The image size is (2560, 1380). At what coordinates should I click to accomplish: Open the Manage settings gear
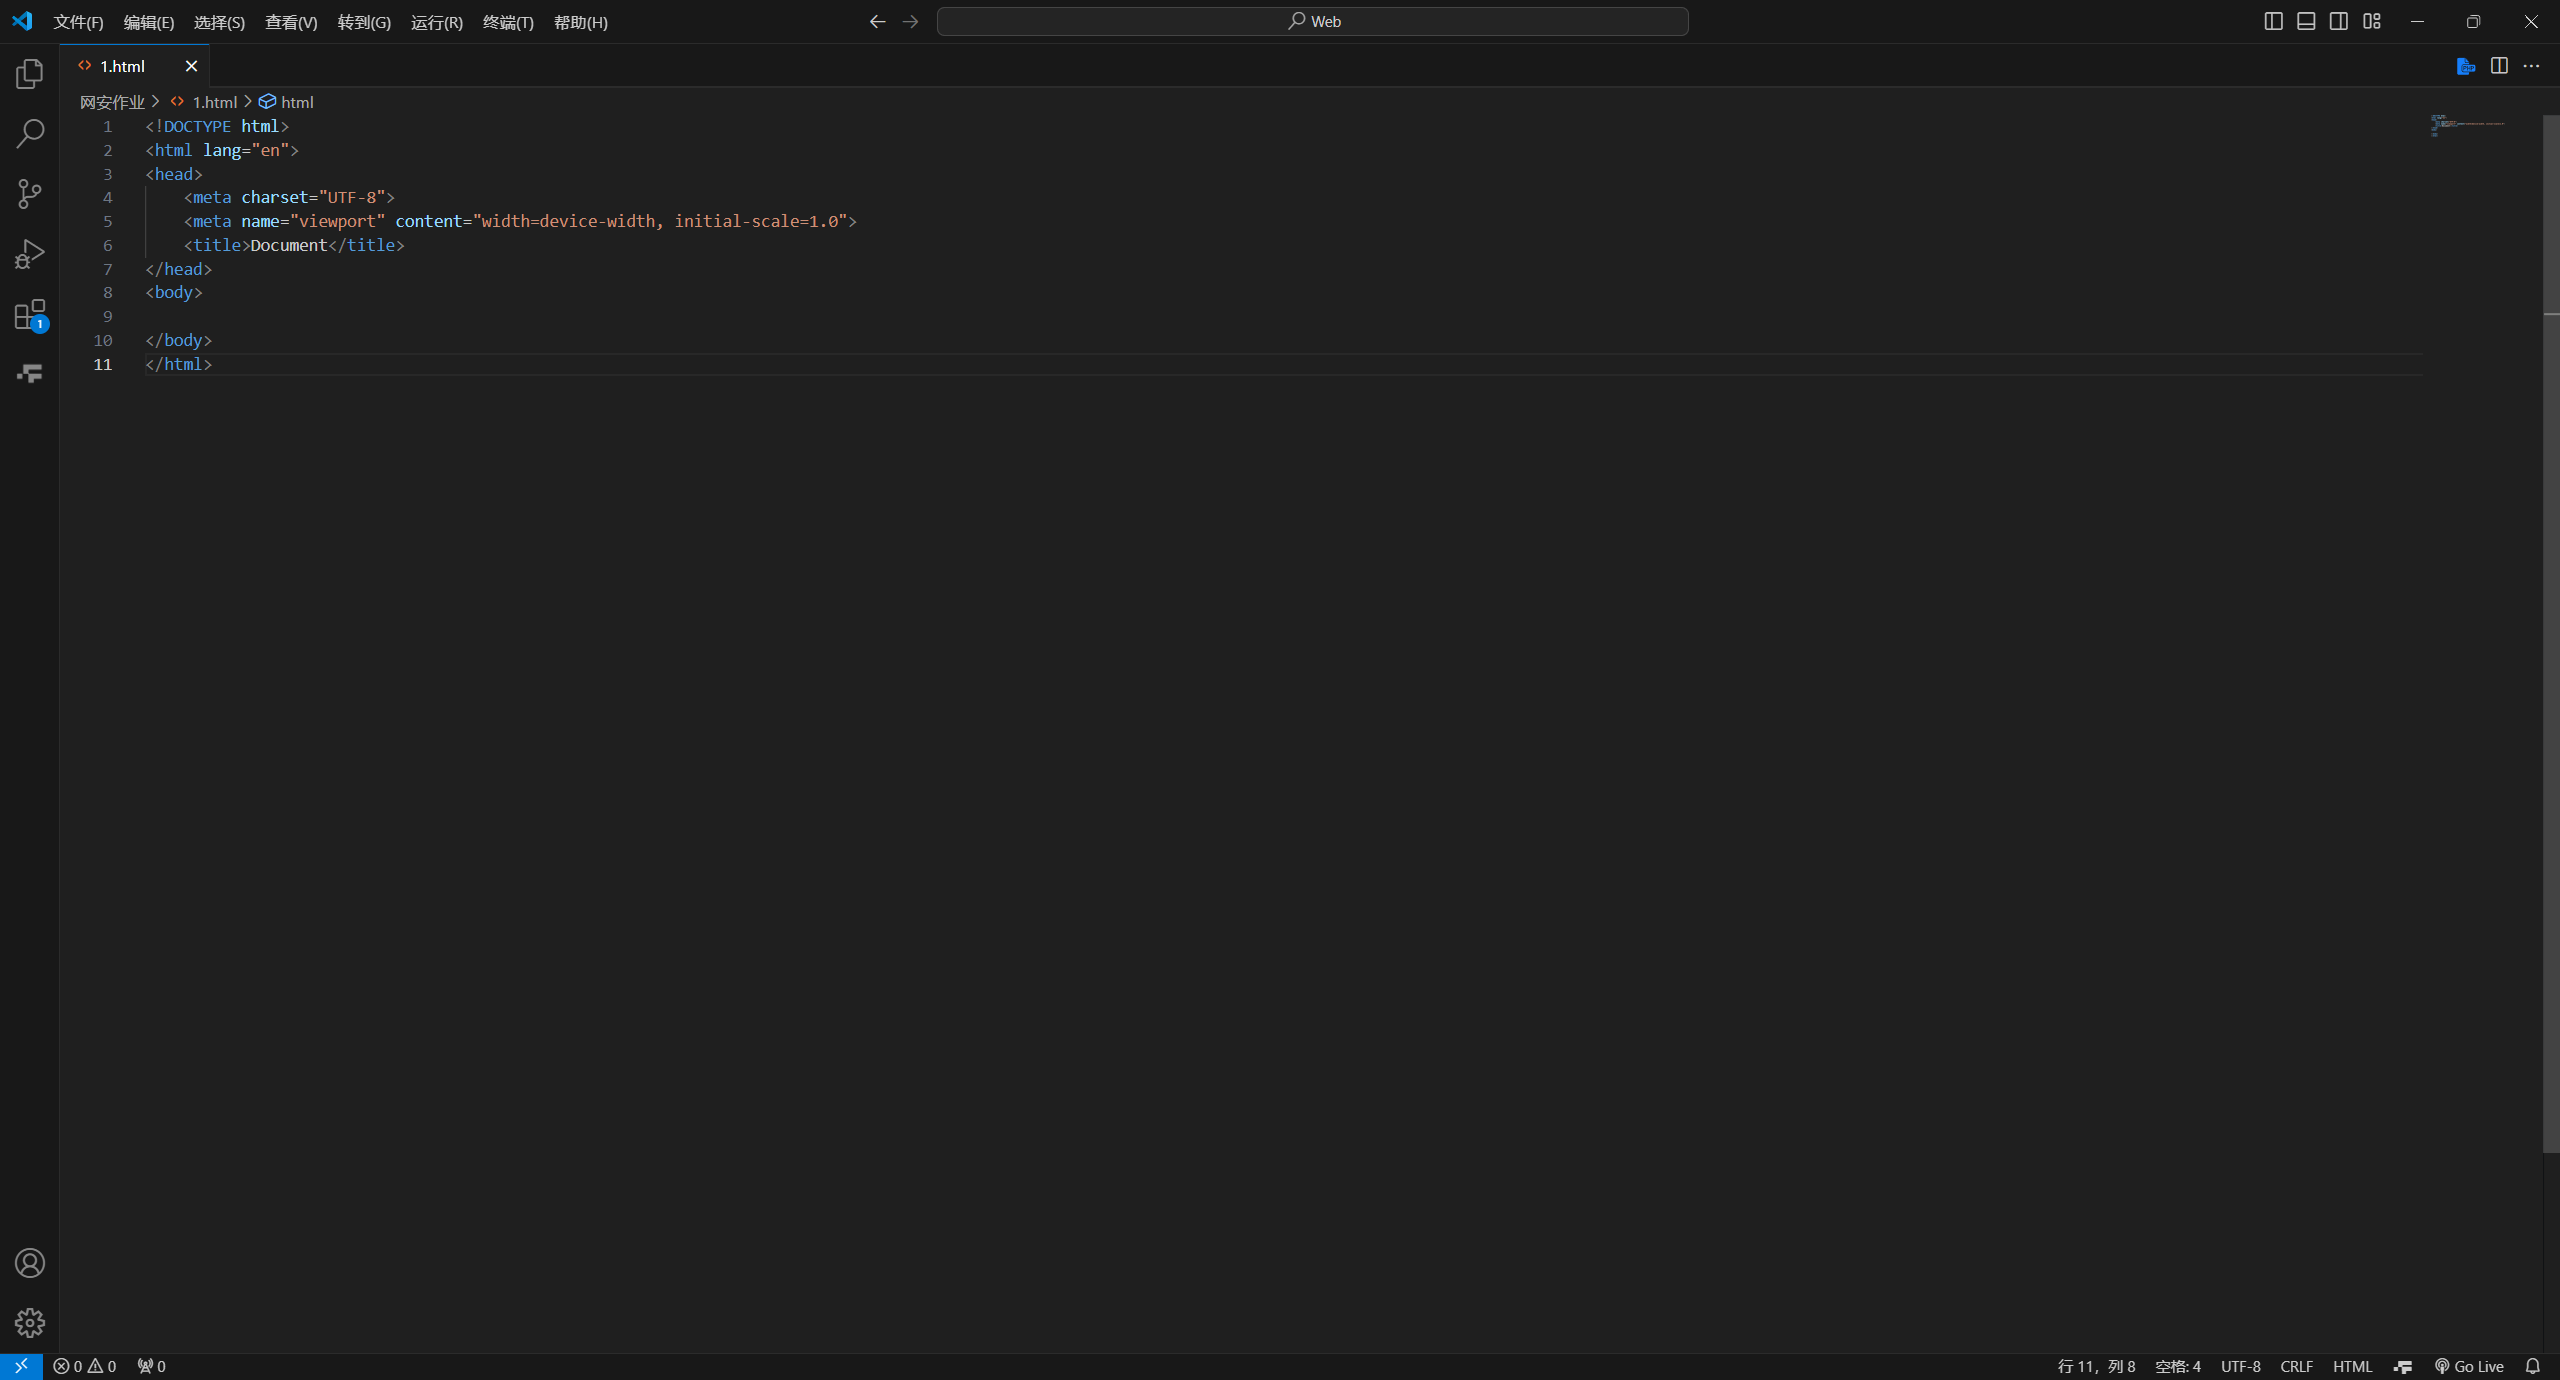click(30, 1323)
